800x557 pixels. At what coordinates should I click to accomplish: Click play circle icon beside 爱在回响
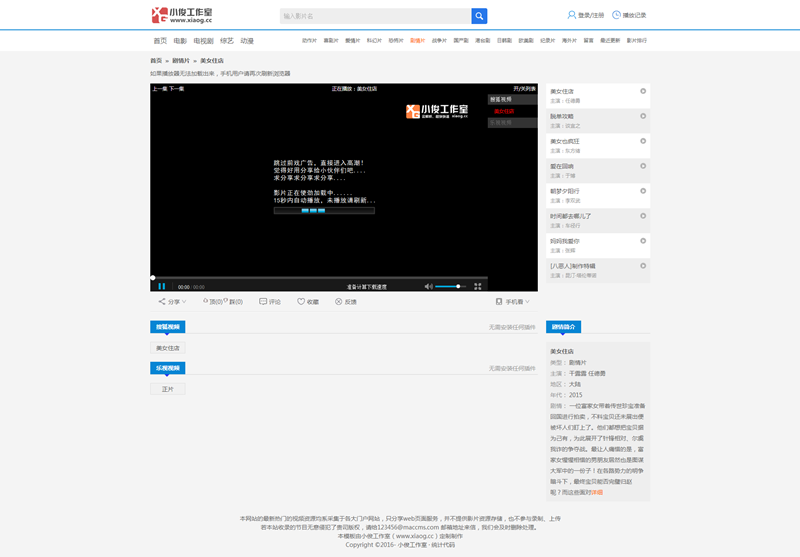(643, 166)
